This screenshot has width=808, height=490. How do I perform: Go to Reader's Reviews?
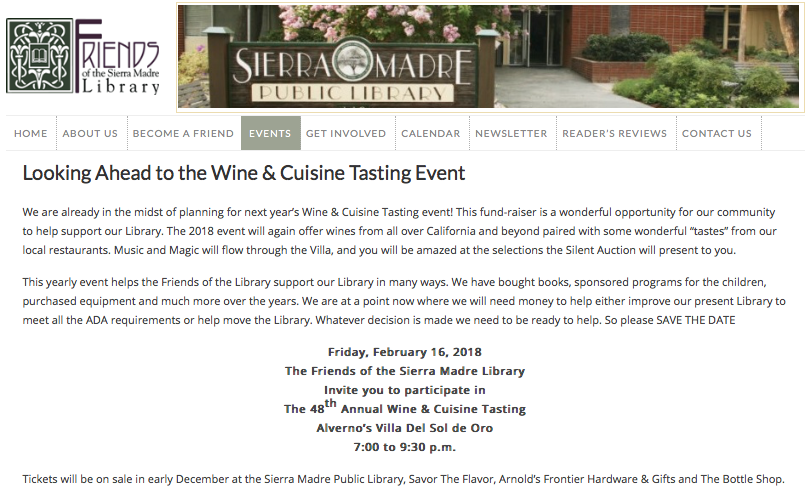click(615, 133)
